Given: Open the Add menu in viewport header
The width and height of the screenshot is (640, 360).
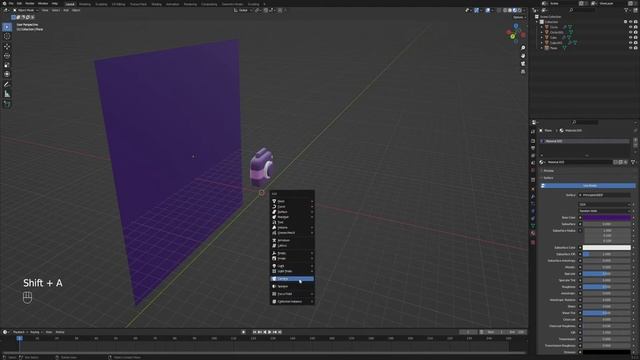Looking at the screenshot, I should pyautogui.click(x=66, y=10).
